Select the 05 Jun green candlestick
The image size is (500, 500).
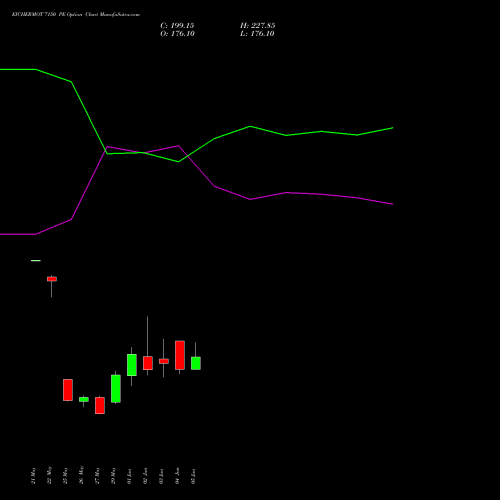(196, 363)
